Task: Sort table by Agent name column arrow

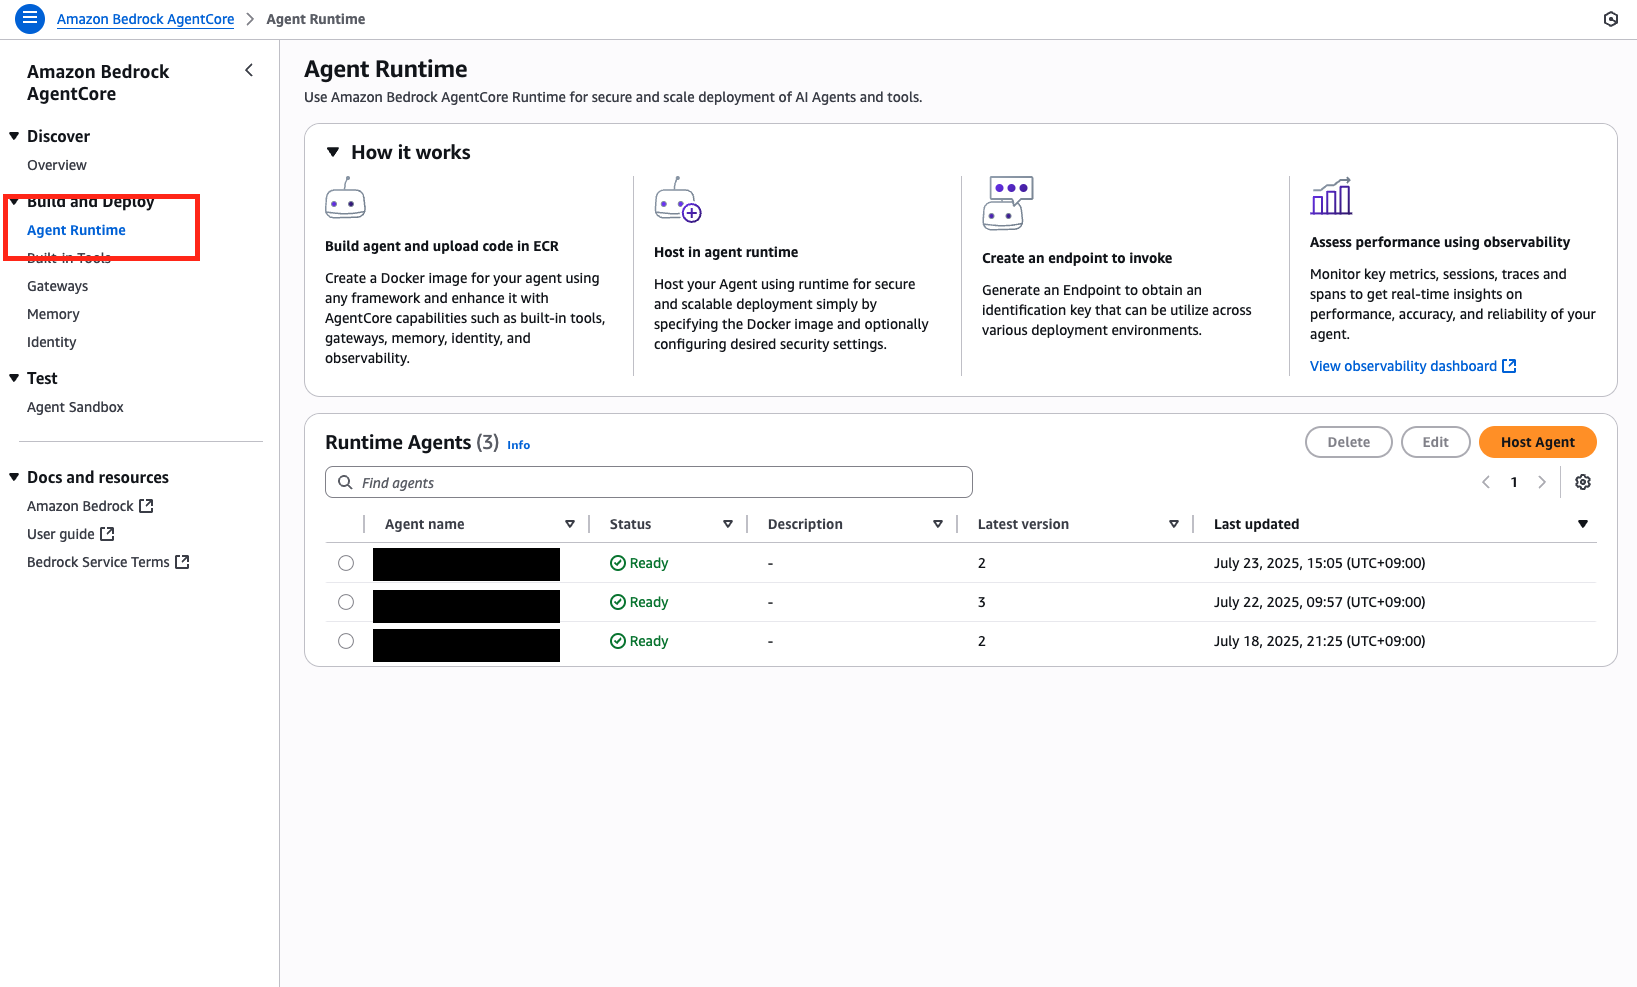Action: tap(570, 524)
